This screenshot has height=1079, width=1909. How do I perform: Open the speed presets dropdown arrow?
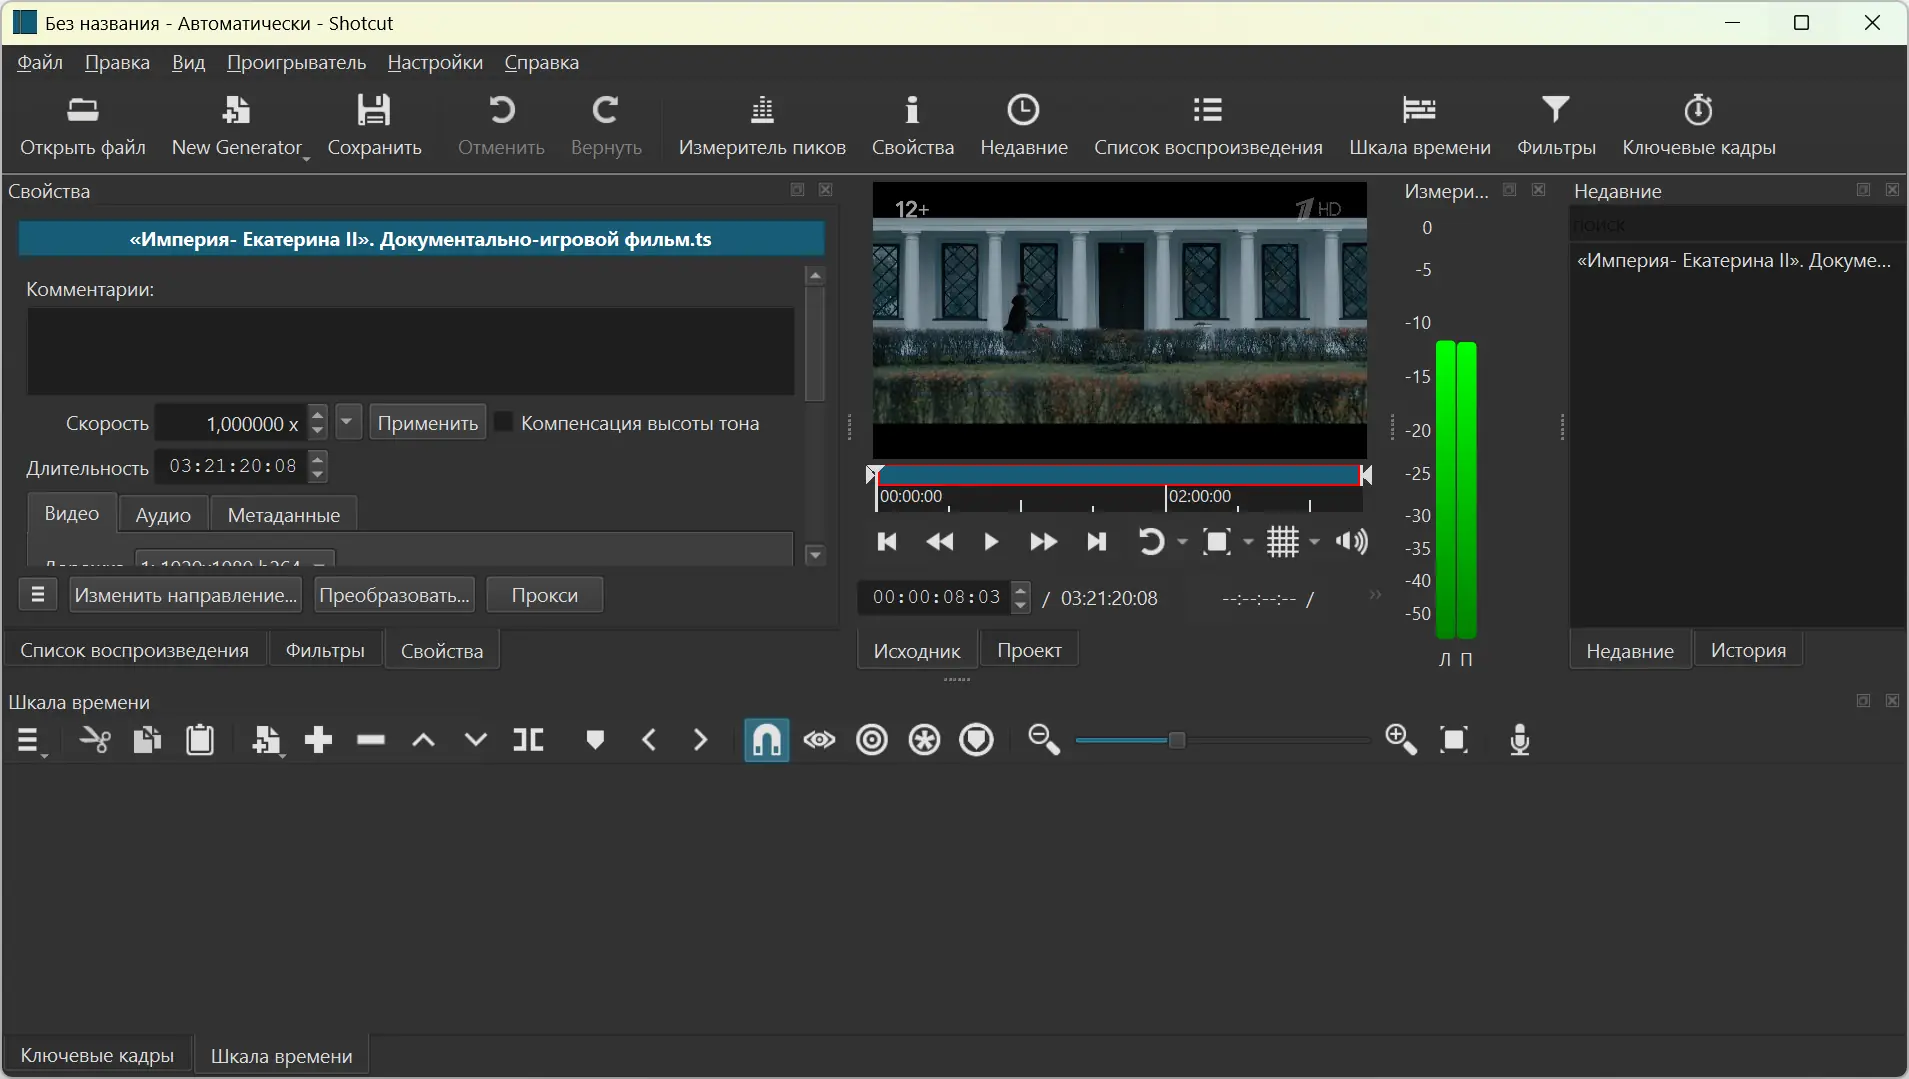(x=347, y=422)
